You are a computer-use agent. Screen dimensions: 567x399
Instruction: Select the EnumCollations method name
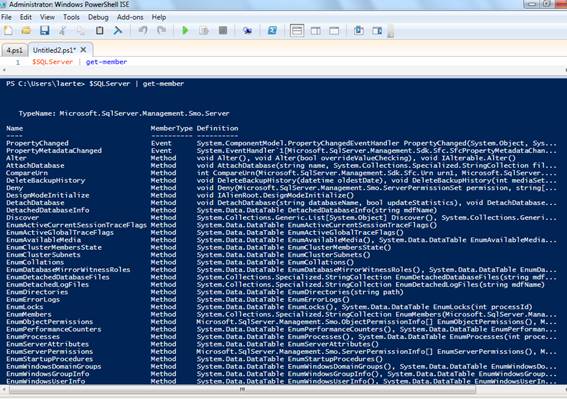(35, 262)
